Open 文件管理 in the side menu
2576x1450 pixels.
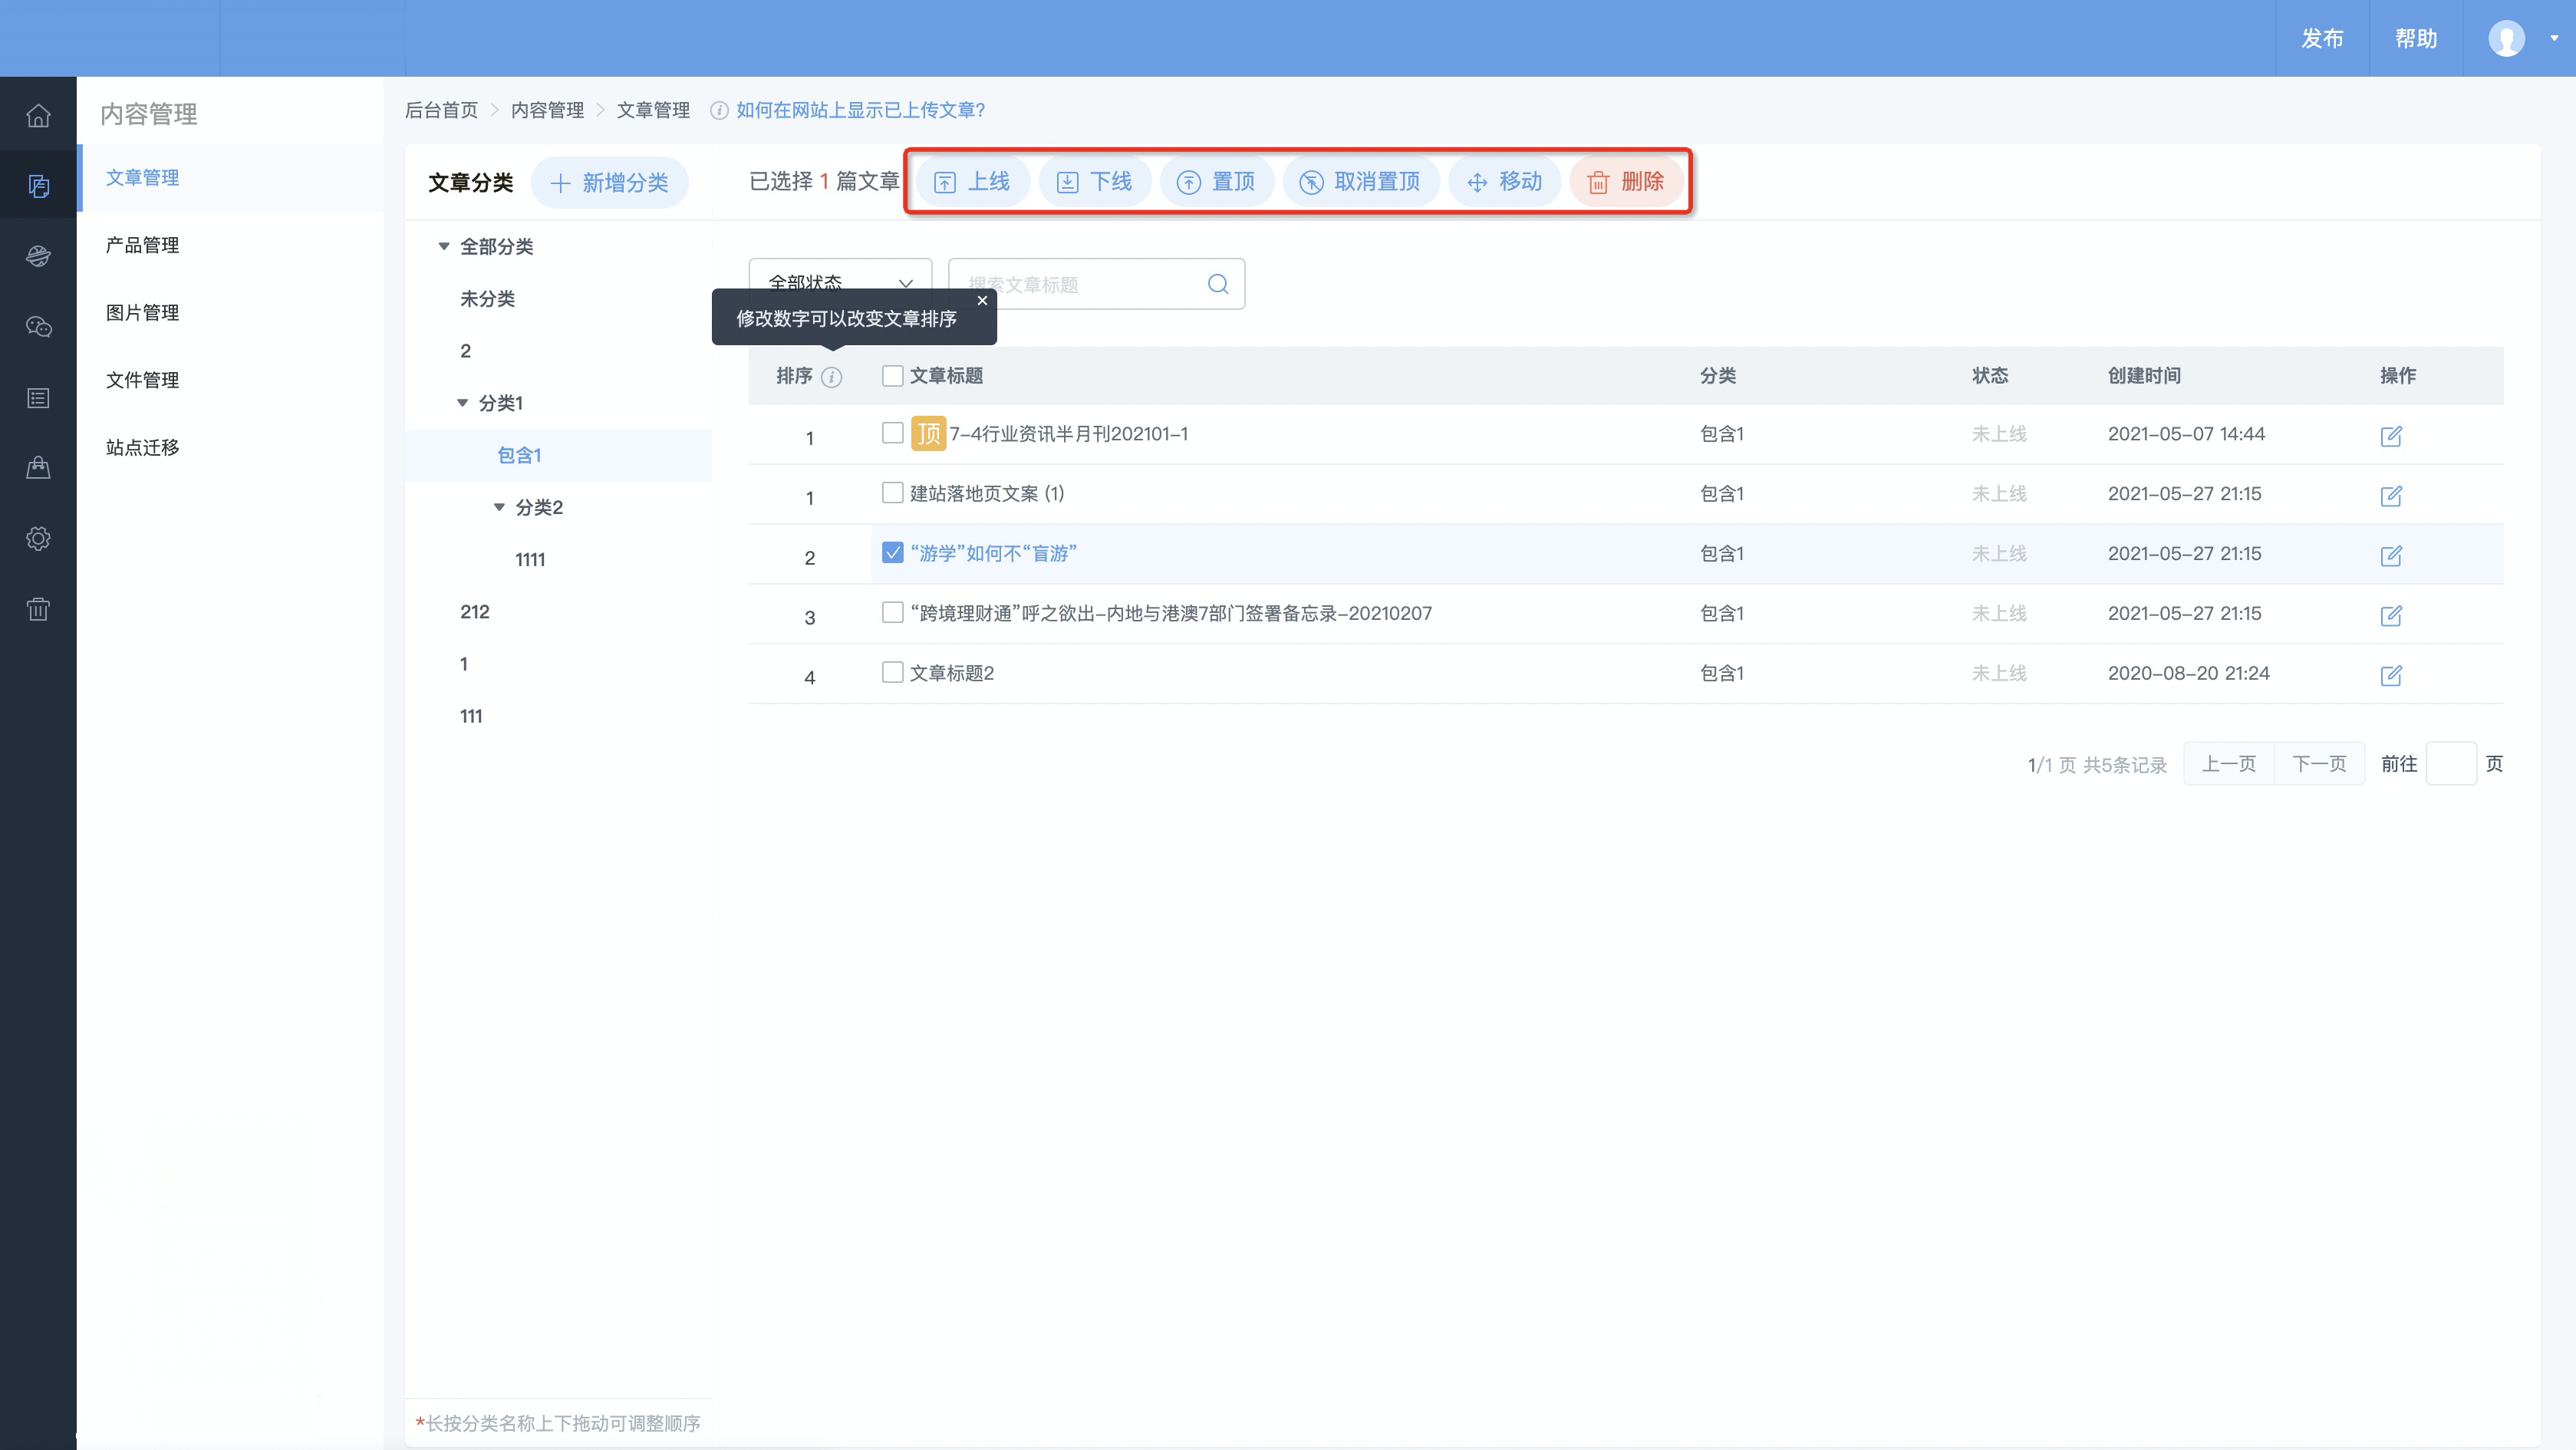(x=142, y=380)
